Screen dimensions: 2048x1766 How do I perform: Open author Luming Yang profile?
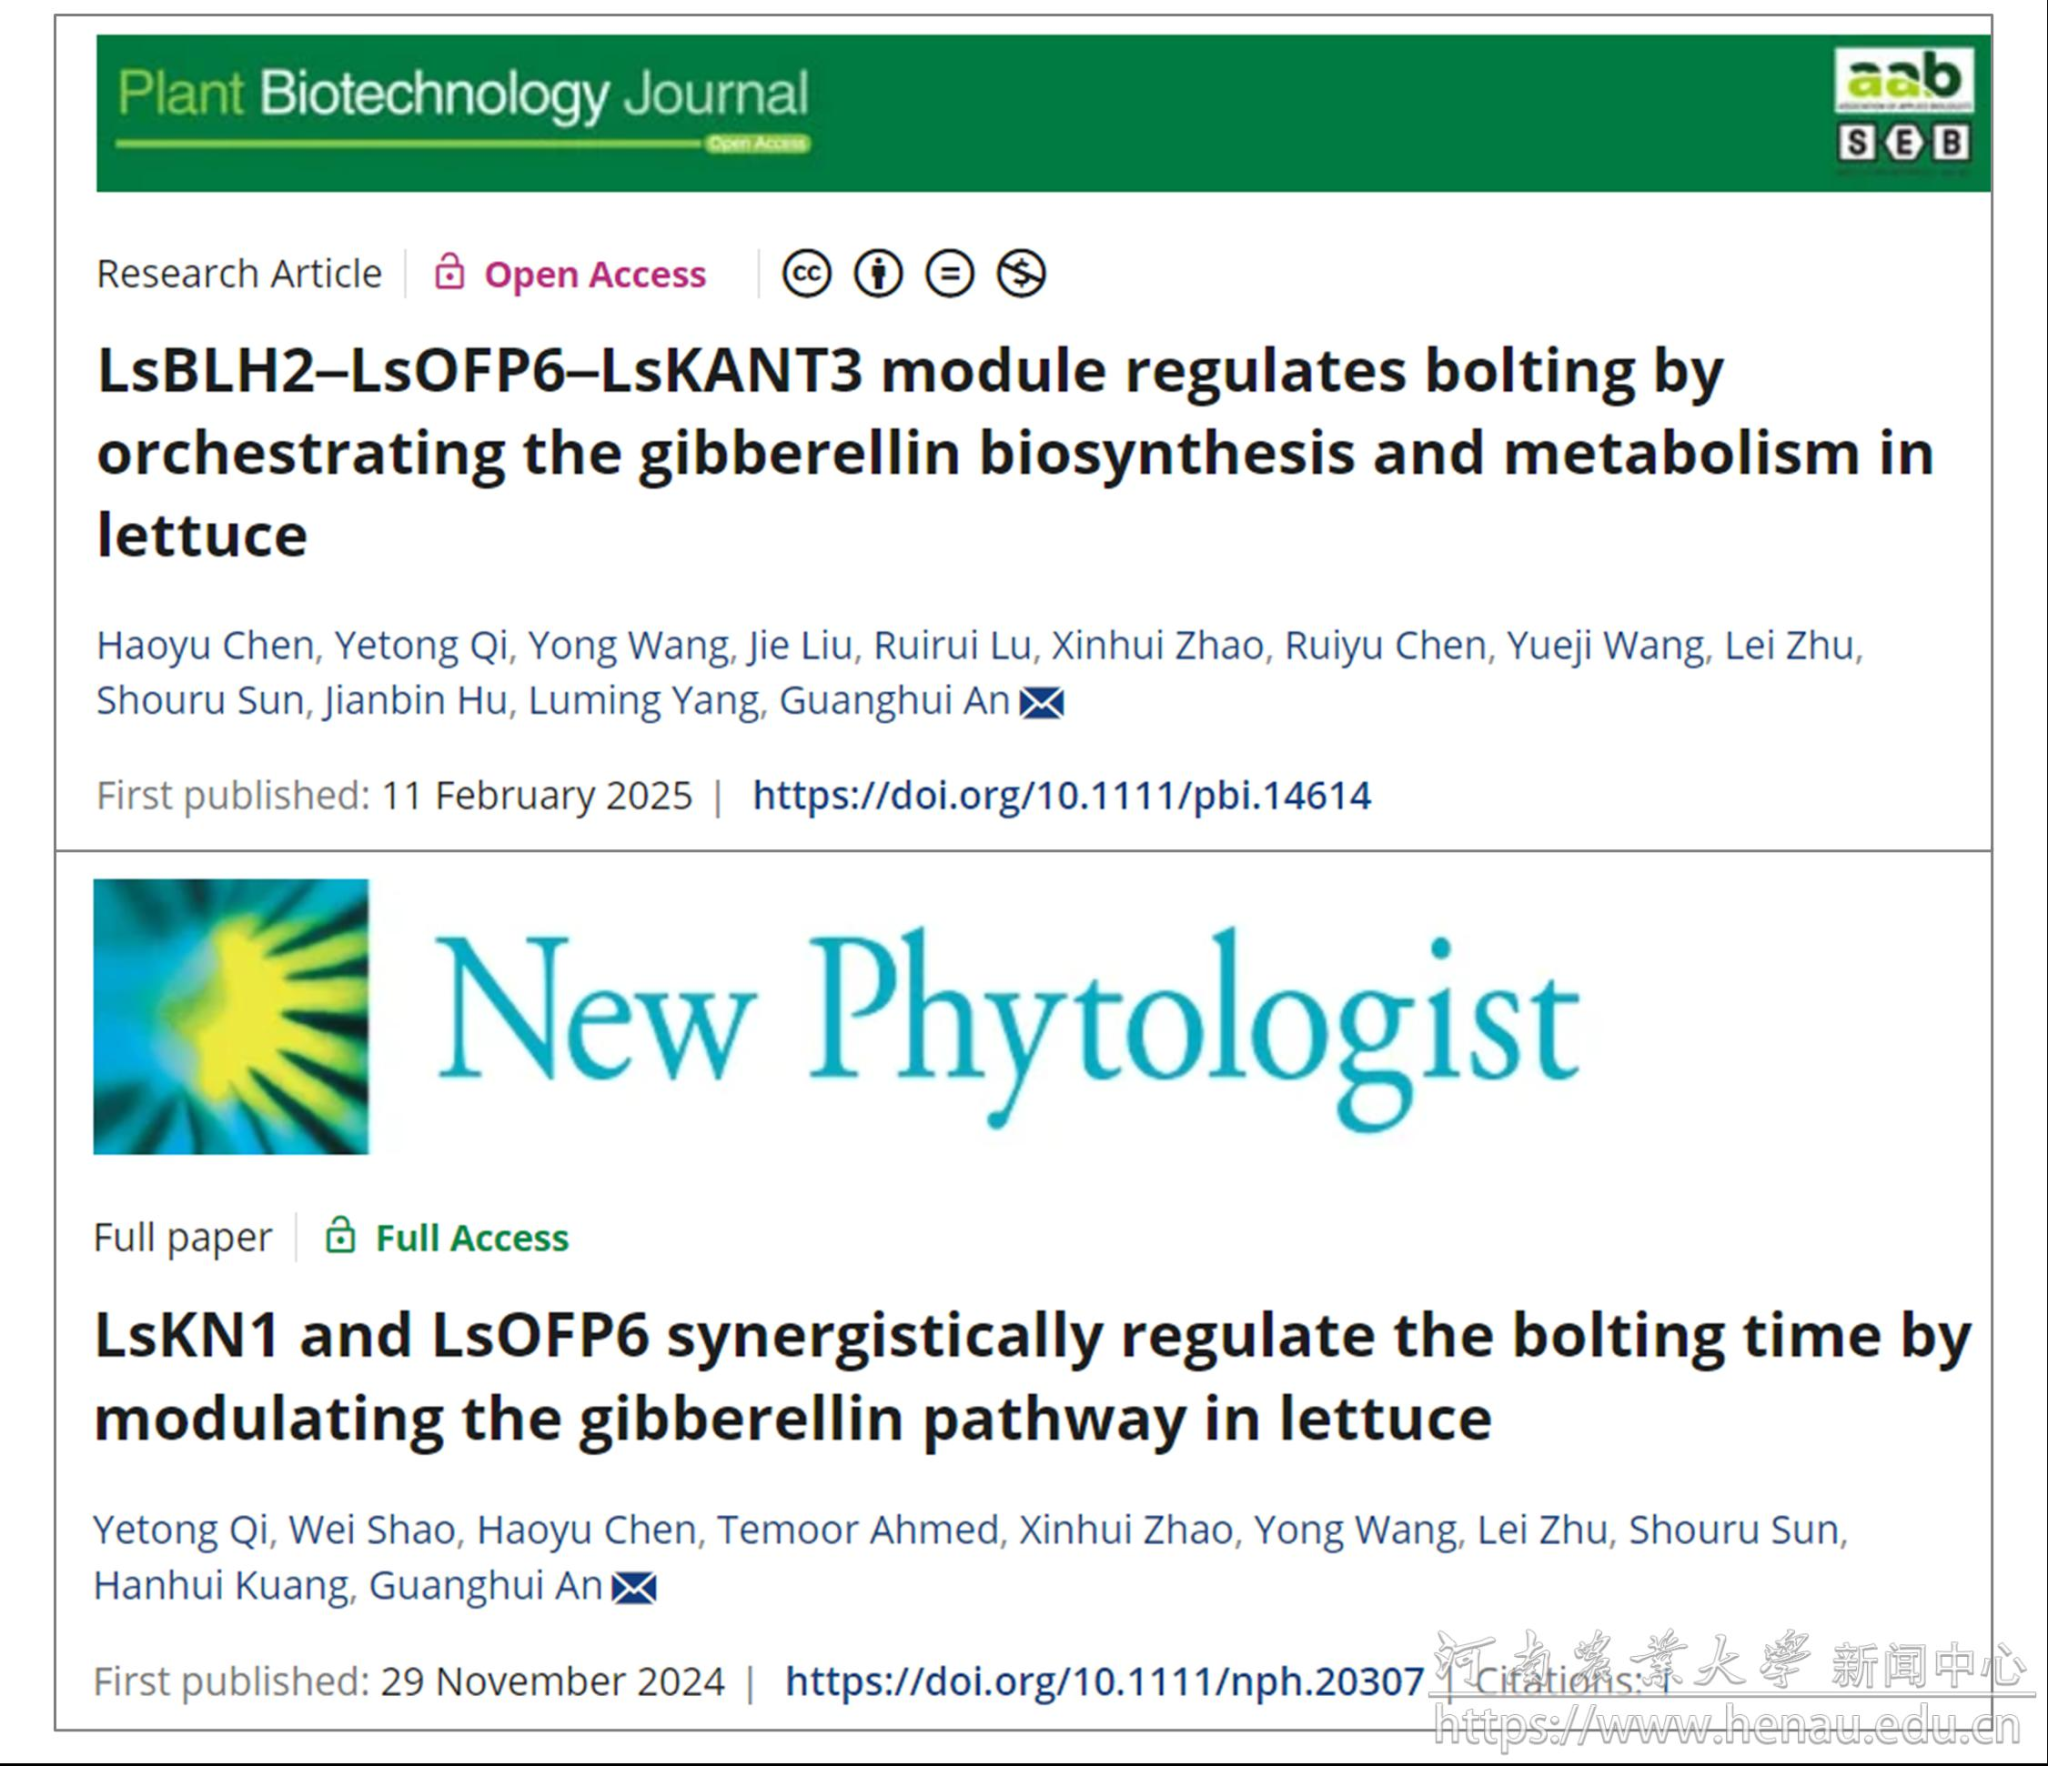click(x=644, y=701)
